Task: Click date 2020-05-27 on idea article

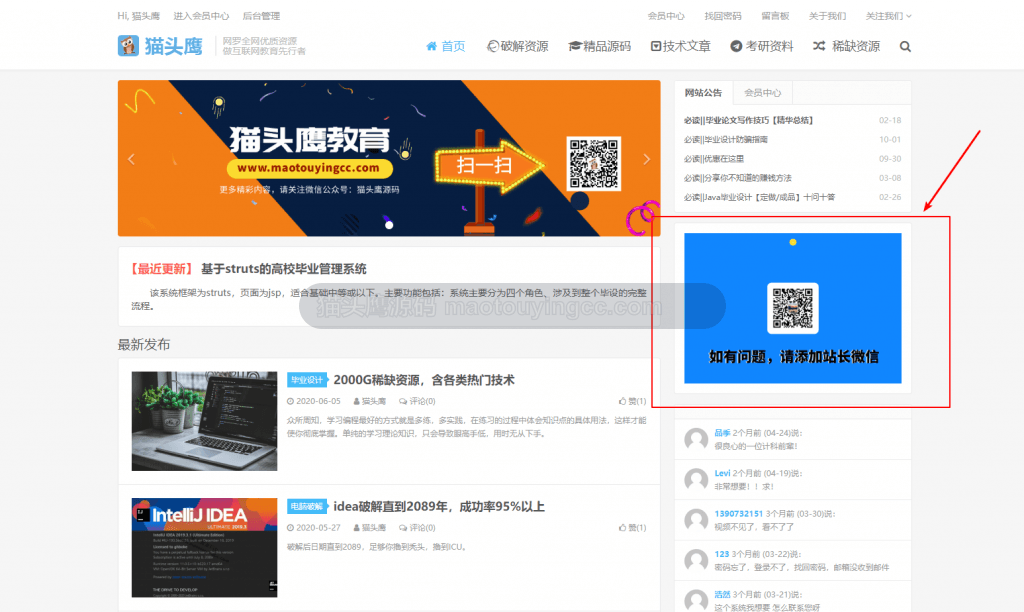Action: pos(314,528)
